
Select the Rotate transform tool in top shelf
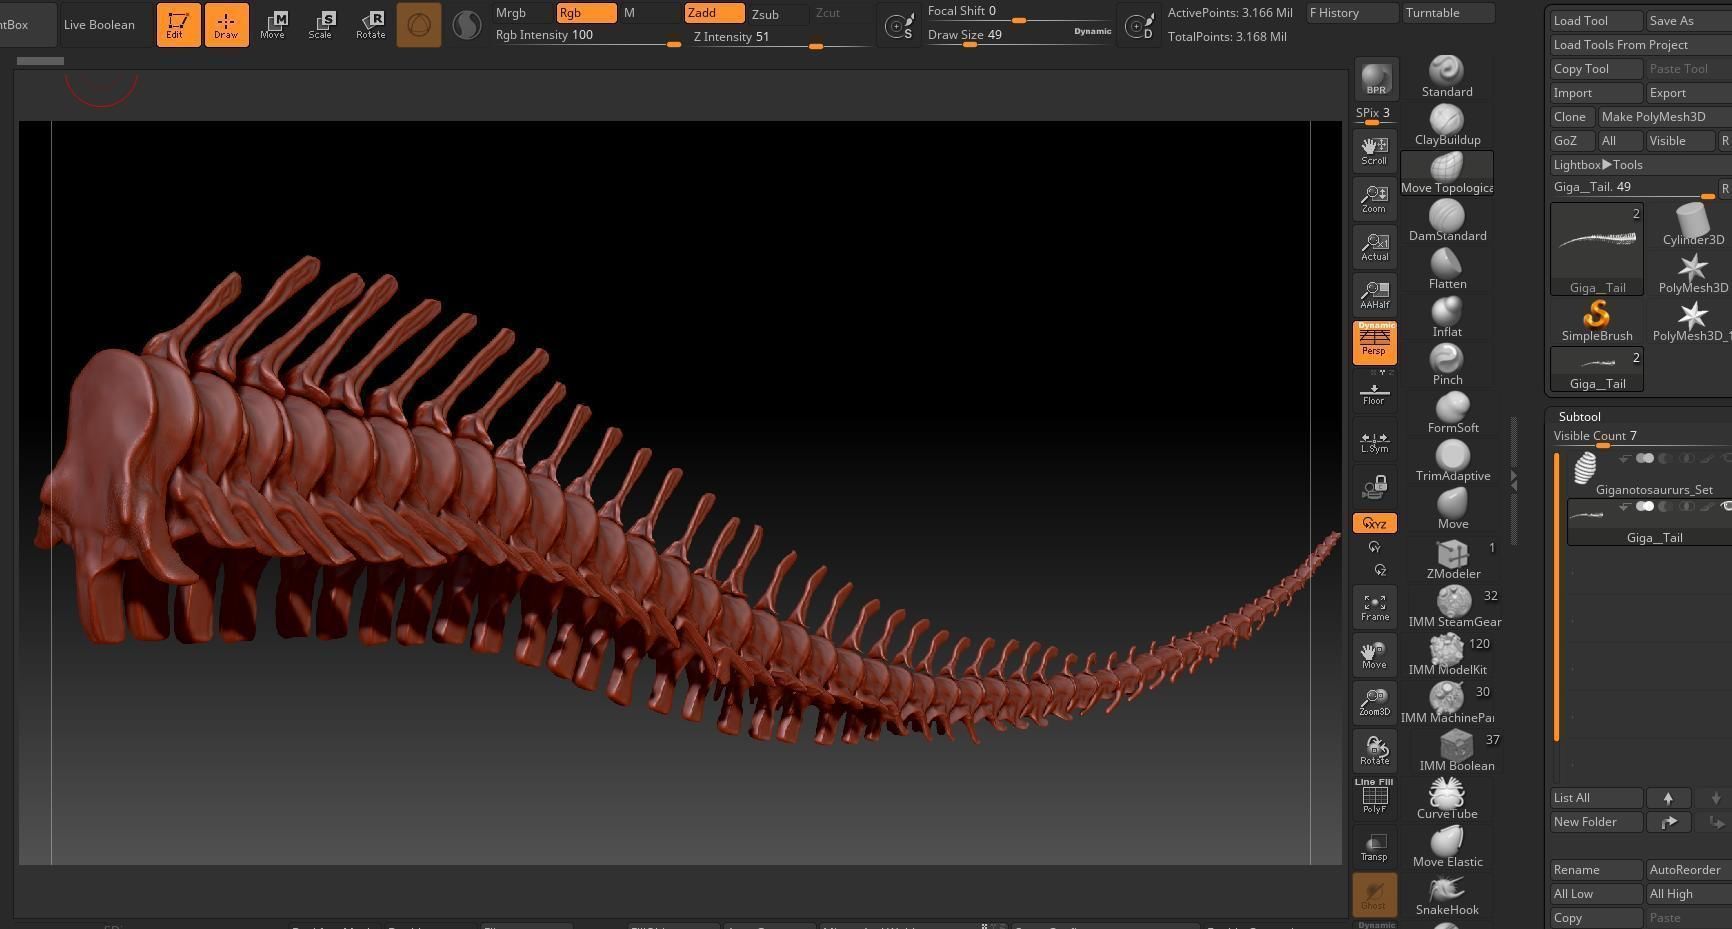[370, 24]
